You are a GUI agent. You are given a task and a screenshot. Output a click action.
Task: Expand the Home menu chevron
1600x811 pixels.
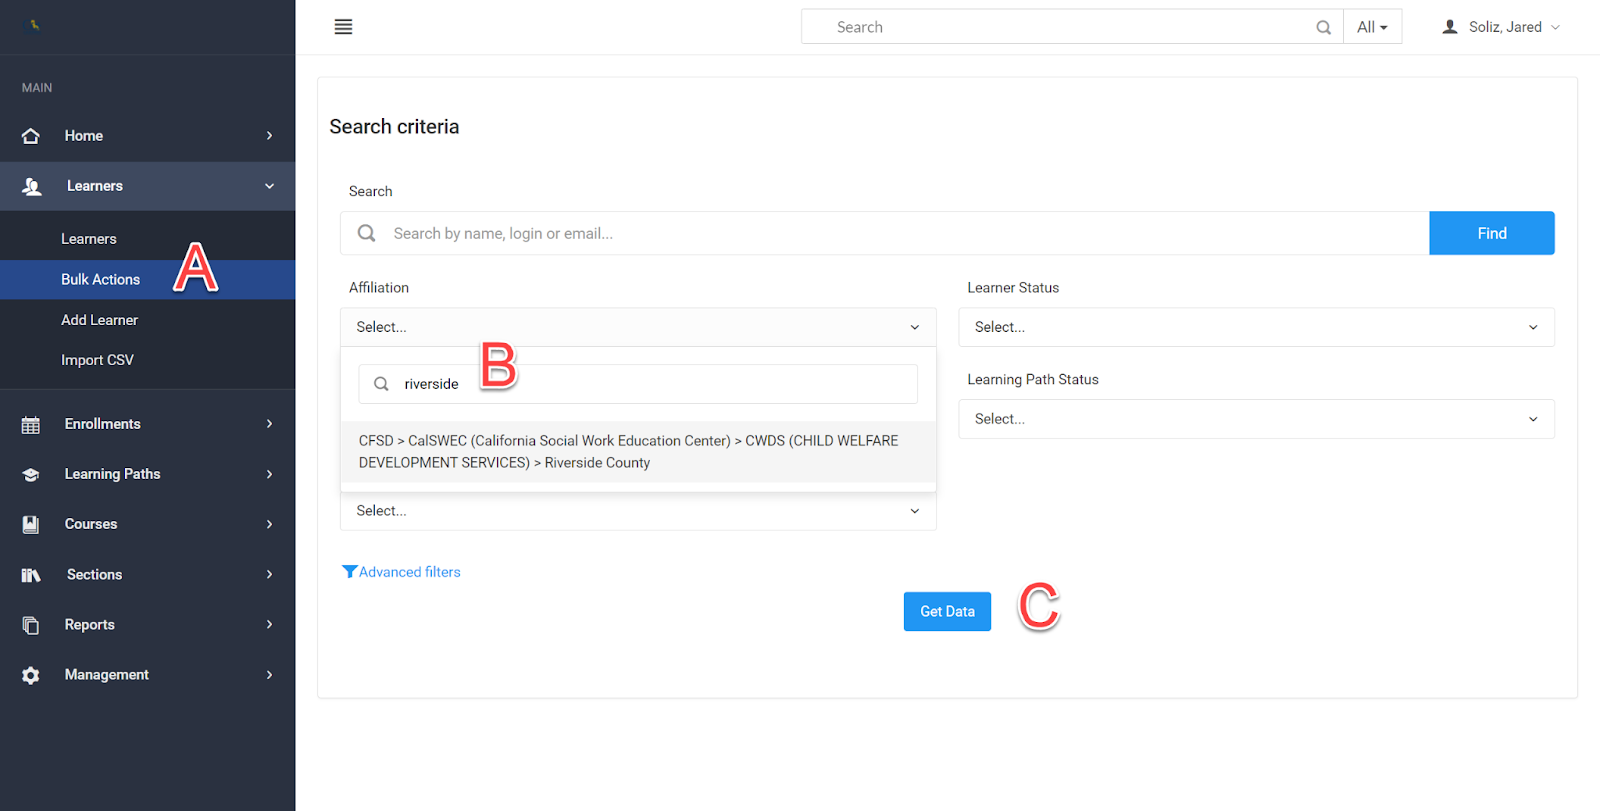(x=269, y=136)
